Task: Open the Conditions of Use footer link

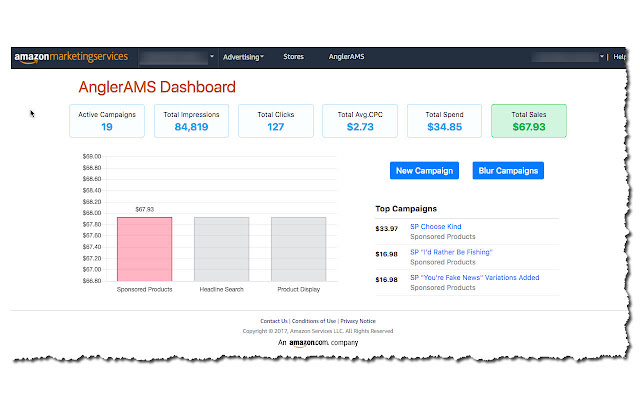Action: click(314, 321)
